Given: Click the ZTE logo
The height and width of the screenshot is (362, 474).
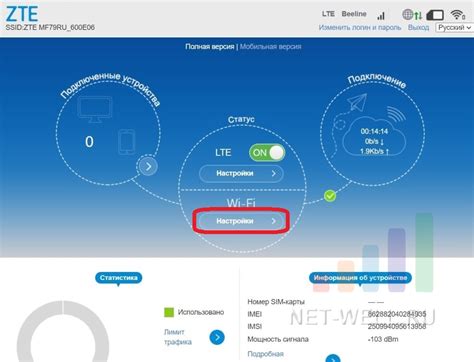Looking at the screenshot, I should point(22,14).
